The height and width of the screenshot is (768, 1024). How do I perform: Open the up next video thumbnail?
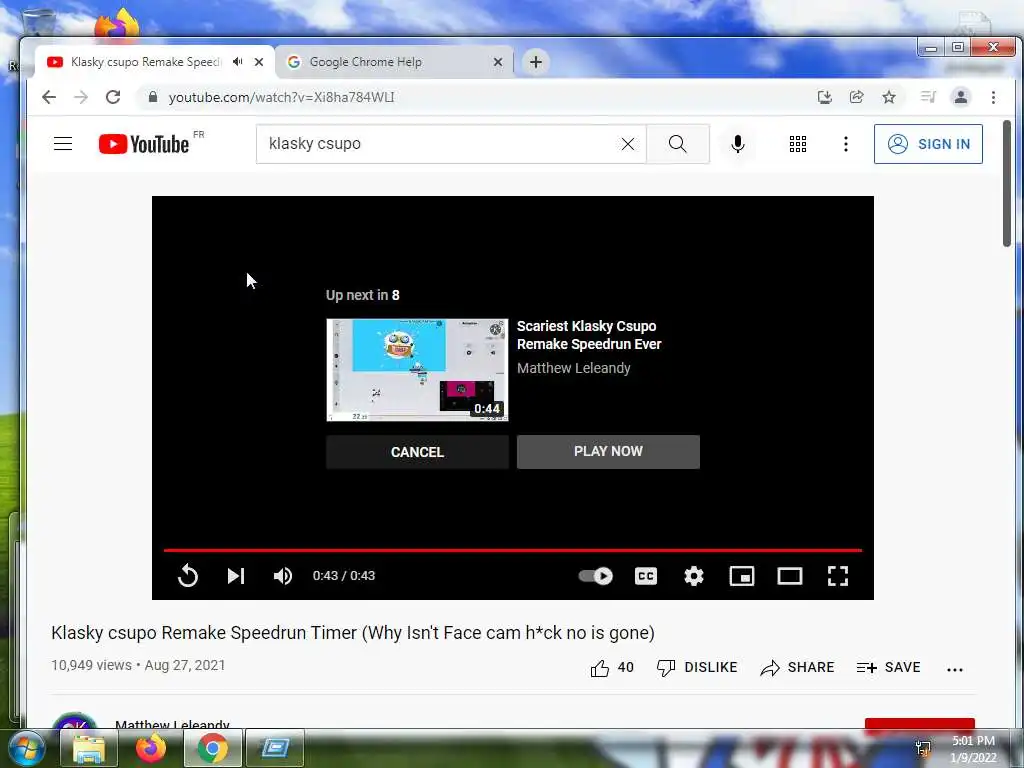pyautogui.click(x=417, y=370)
